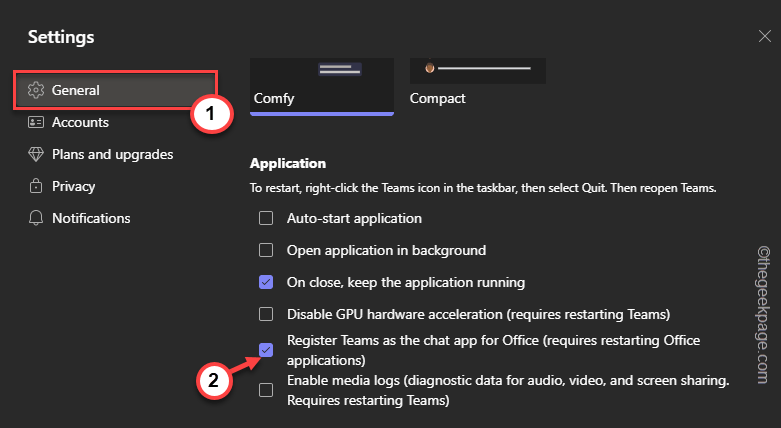Toggle Disable GPU hardware acceleration checkbox
The height and width of the screenshot is (428, 781).
click(x=266, y=314)
